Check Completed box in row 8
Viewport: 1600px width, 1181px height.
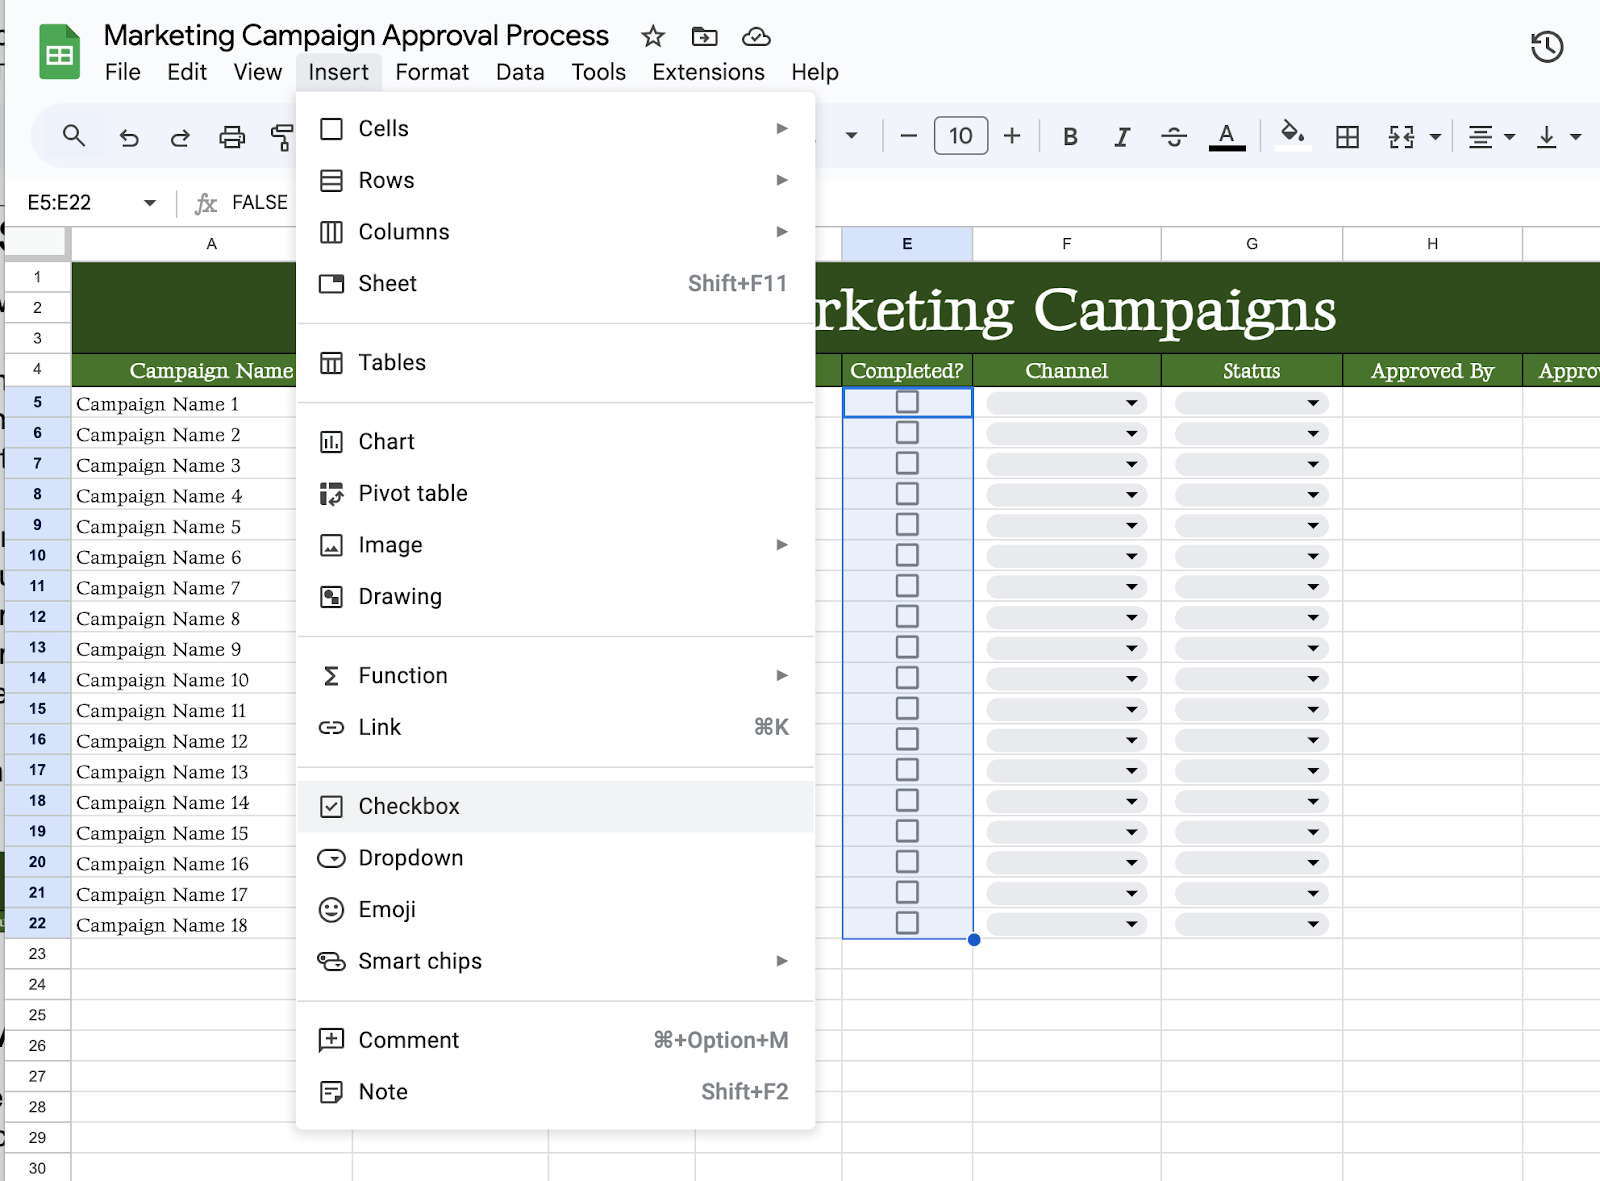(x=907, y=494)
